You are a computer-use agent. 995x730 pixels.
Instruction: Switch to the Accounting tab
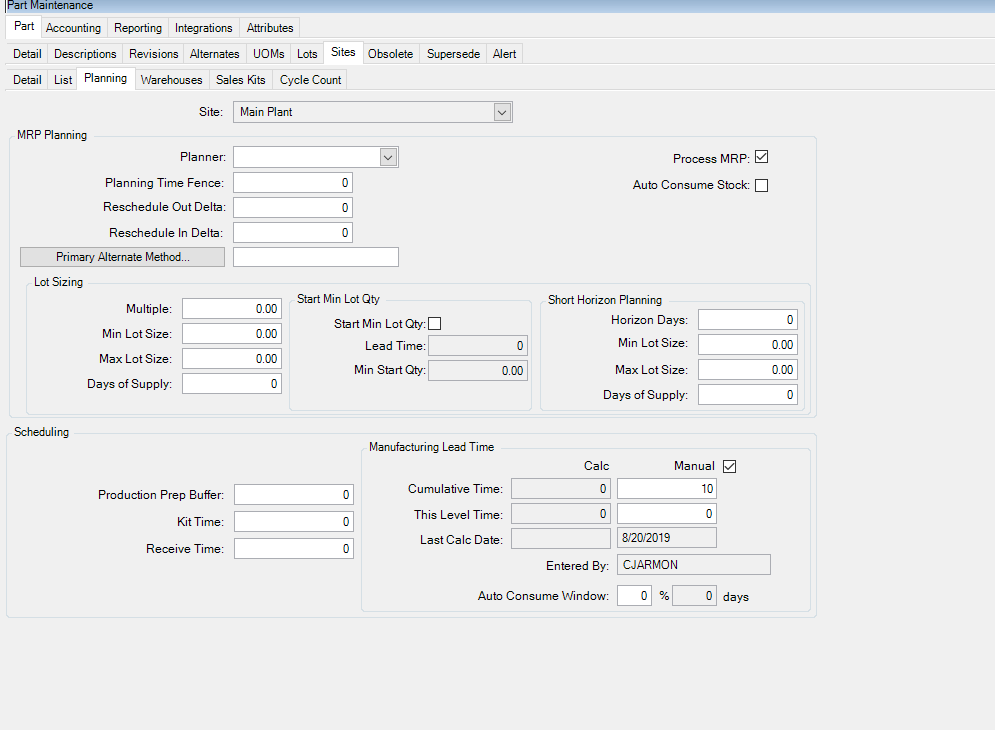[x=74, y=28]
